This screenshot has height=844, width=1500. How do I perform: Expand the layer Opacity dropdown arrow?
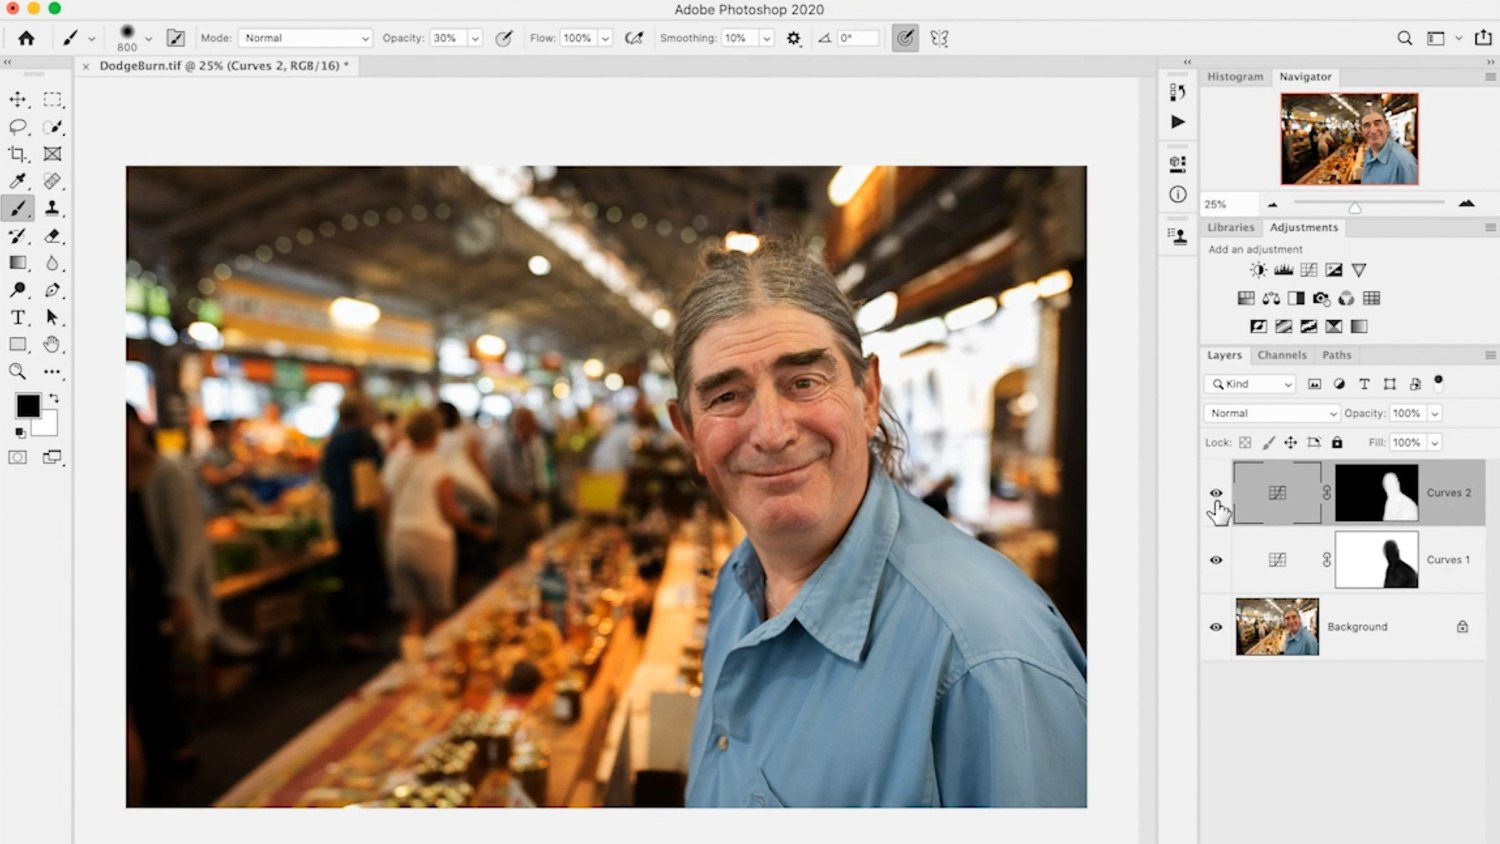[x=1434, y=413]
